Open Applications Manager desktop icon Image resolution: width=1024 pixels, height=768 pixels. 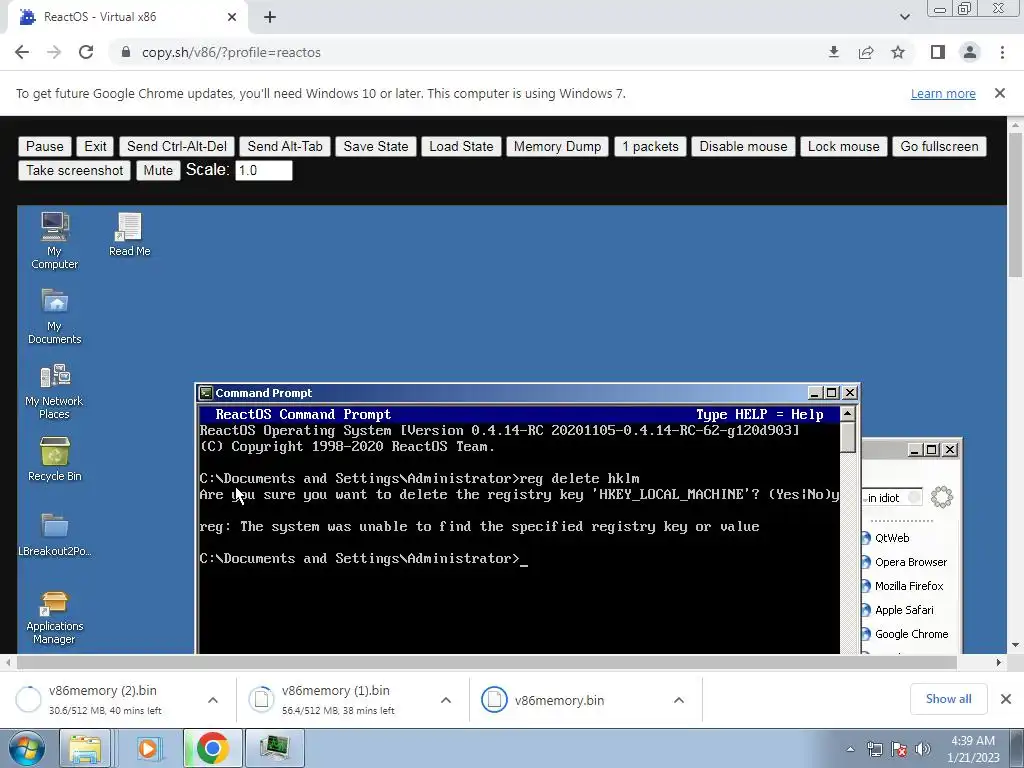pos(54,617)
